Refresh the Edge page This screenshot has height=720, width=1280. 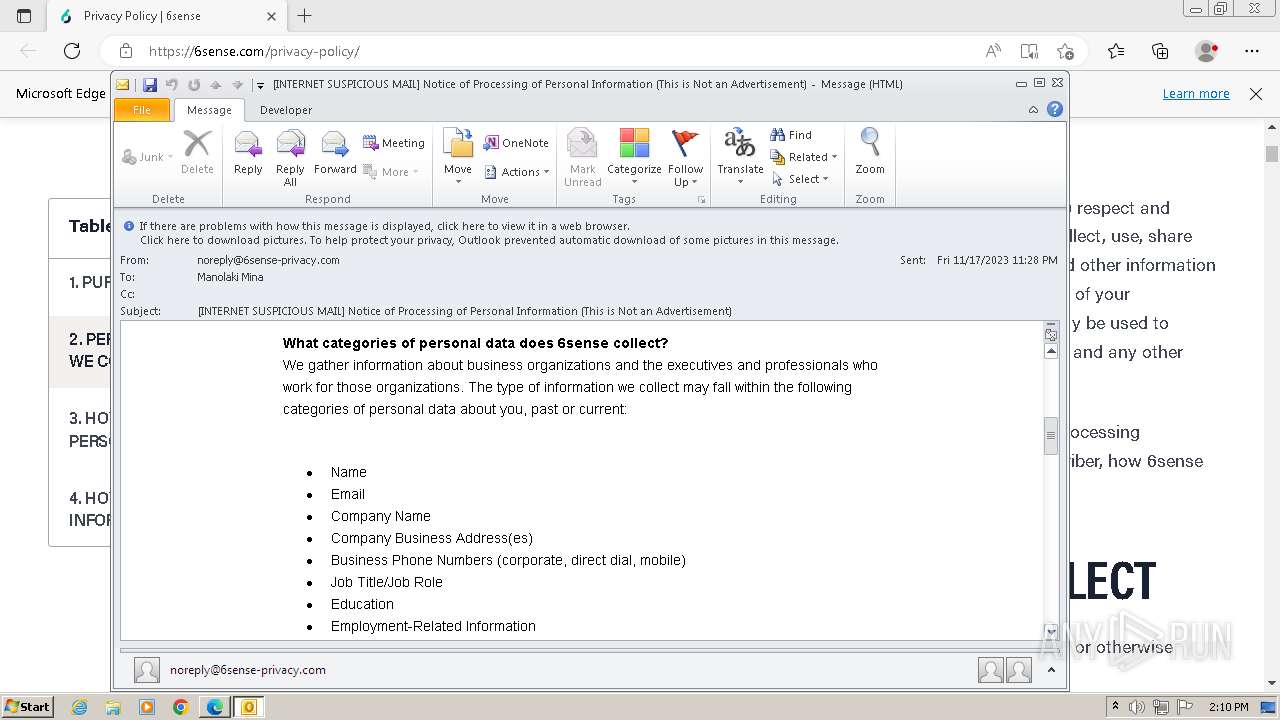click(72, 51)
